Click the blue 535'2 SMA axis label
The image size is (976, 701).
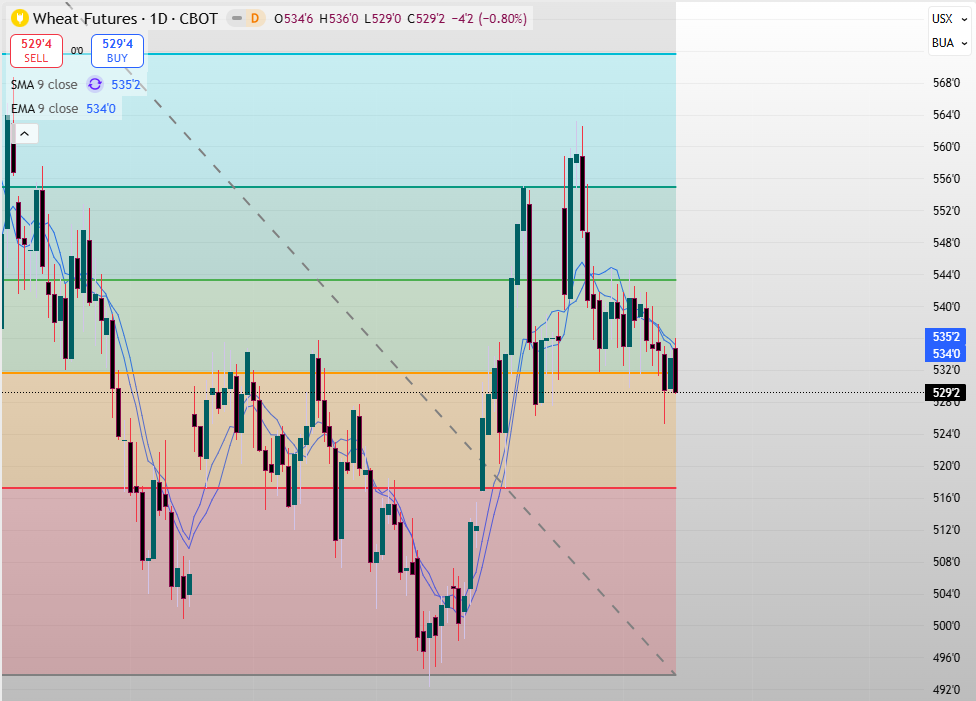[x=946, y=338]
